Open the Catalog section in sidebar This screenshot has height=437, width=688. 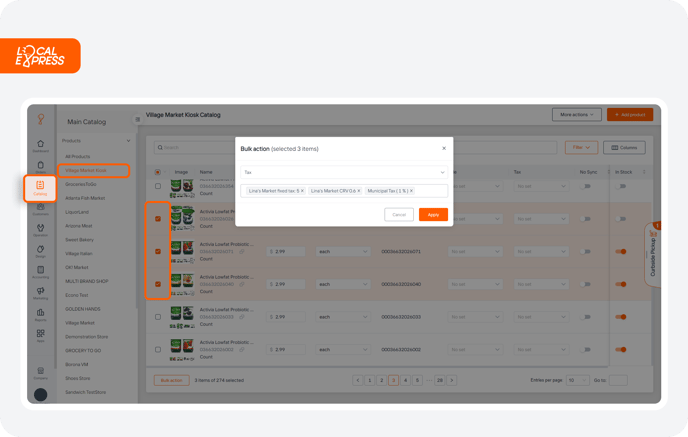coord(40,188)
